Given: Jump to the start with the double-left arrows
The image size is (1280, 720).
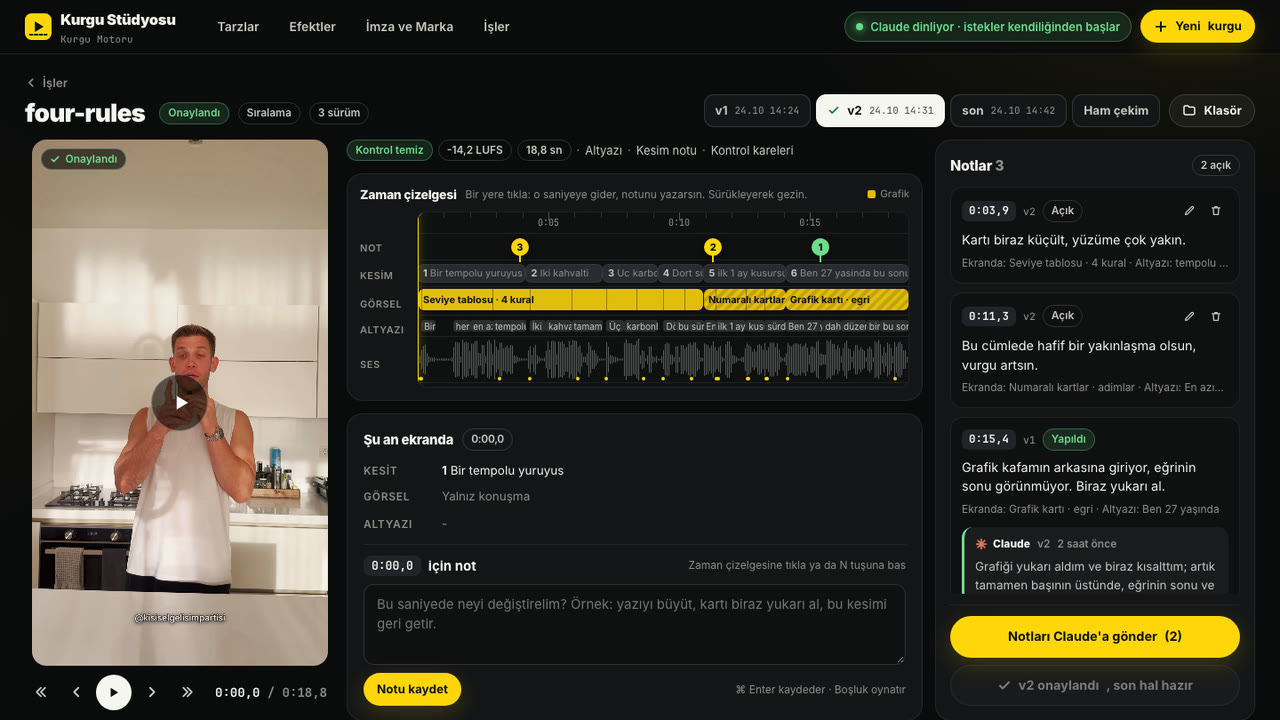Looking at the screenshot, I should point(41,692).
